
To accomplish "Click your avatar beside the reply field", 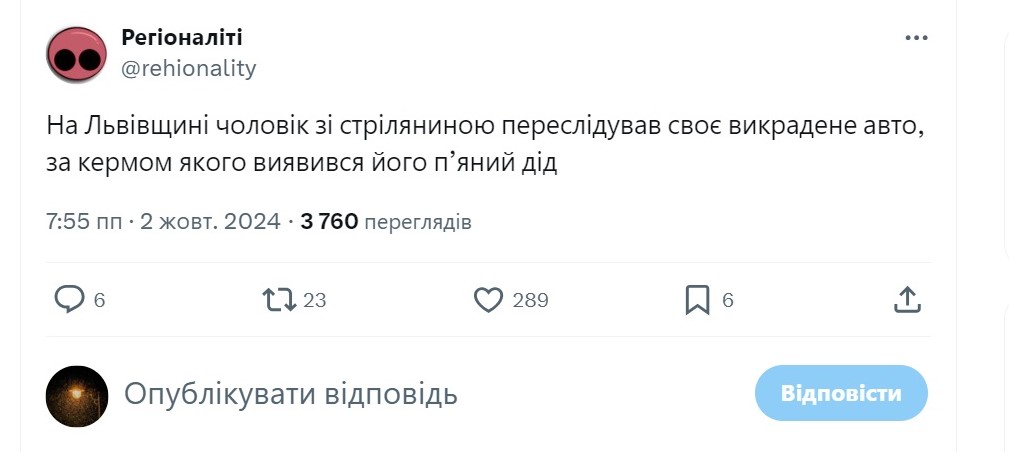I will (77, 396).
